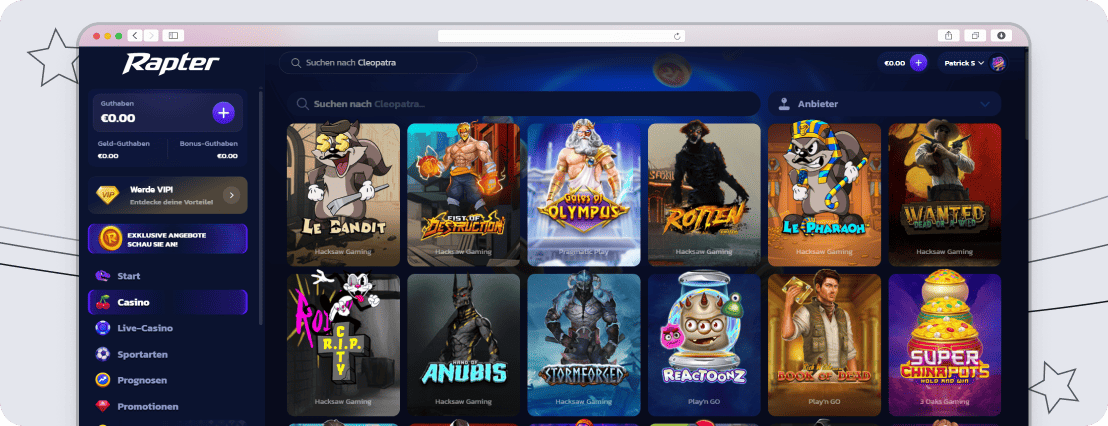Click the Anbieter provider icon
This screenshot has width=1108, height=426.
tap(784, 104)
